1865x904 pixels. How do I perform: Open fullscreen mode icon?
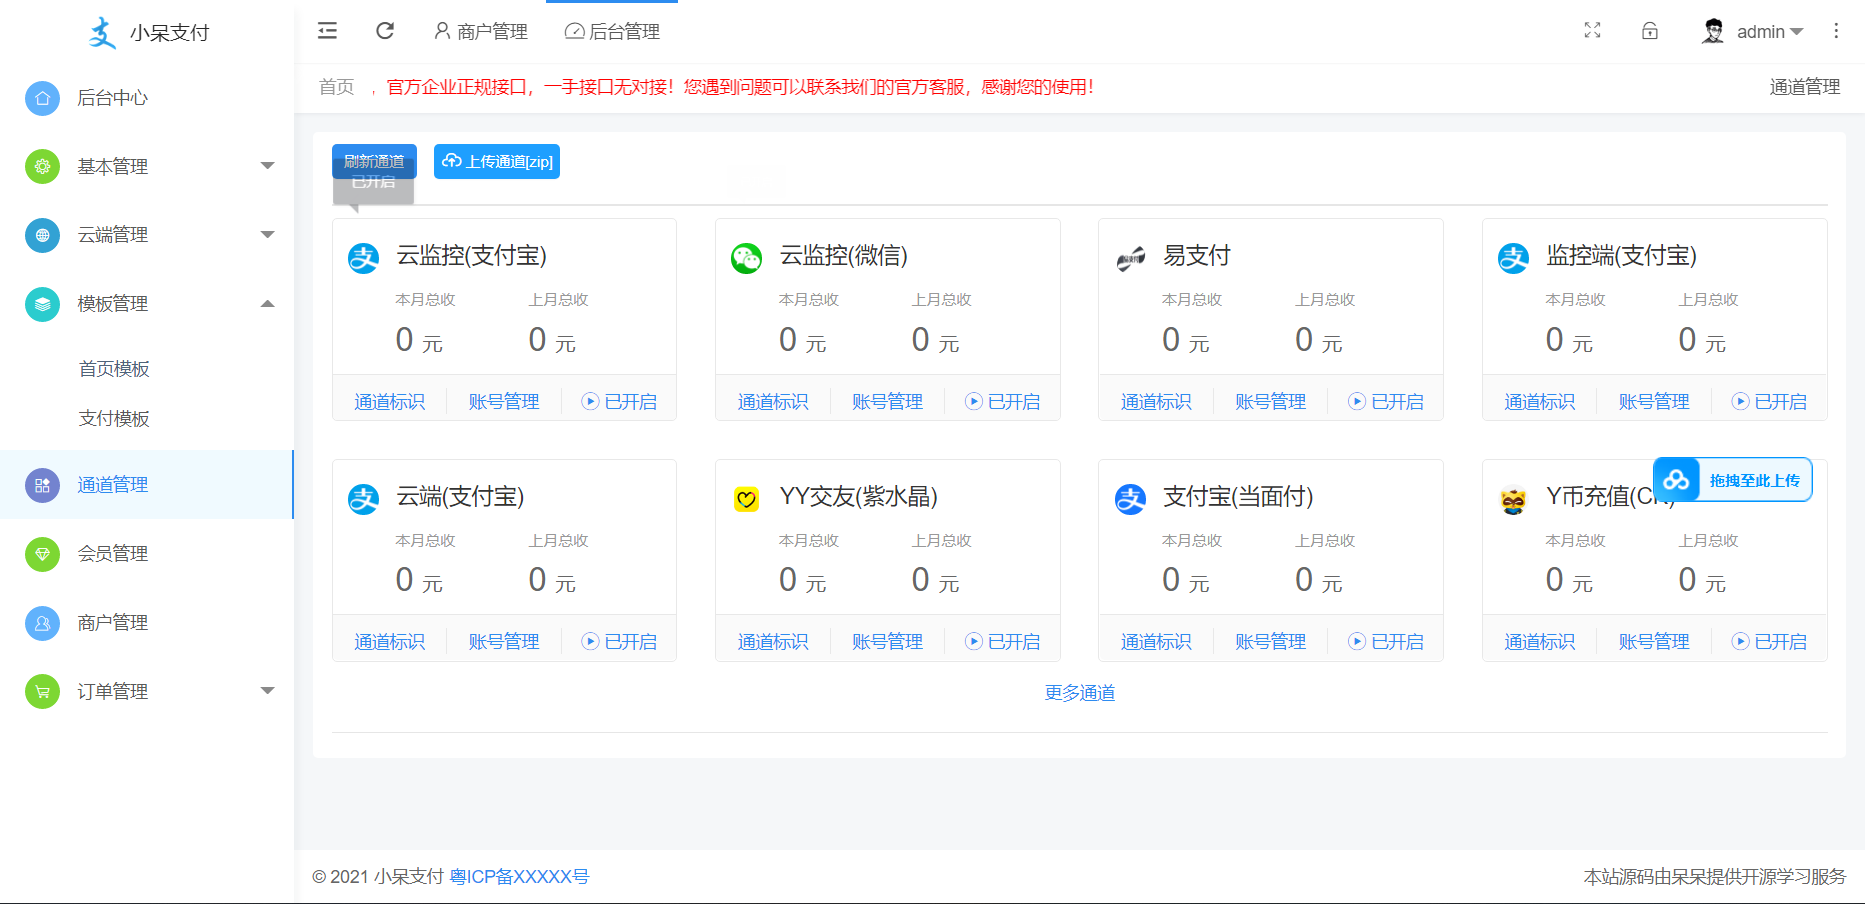click(x=1592, y=31)
